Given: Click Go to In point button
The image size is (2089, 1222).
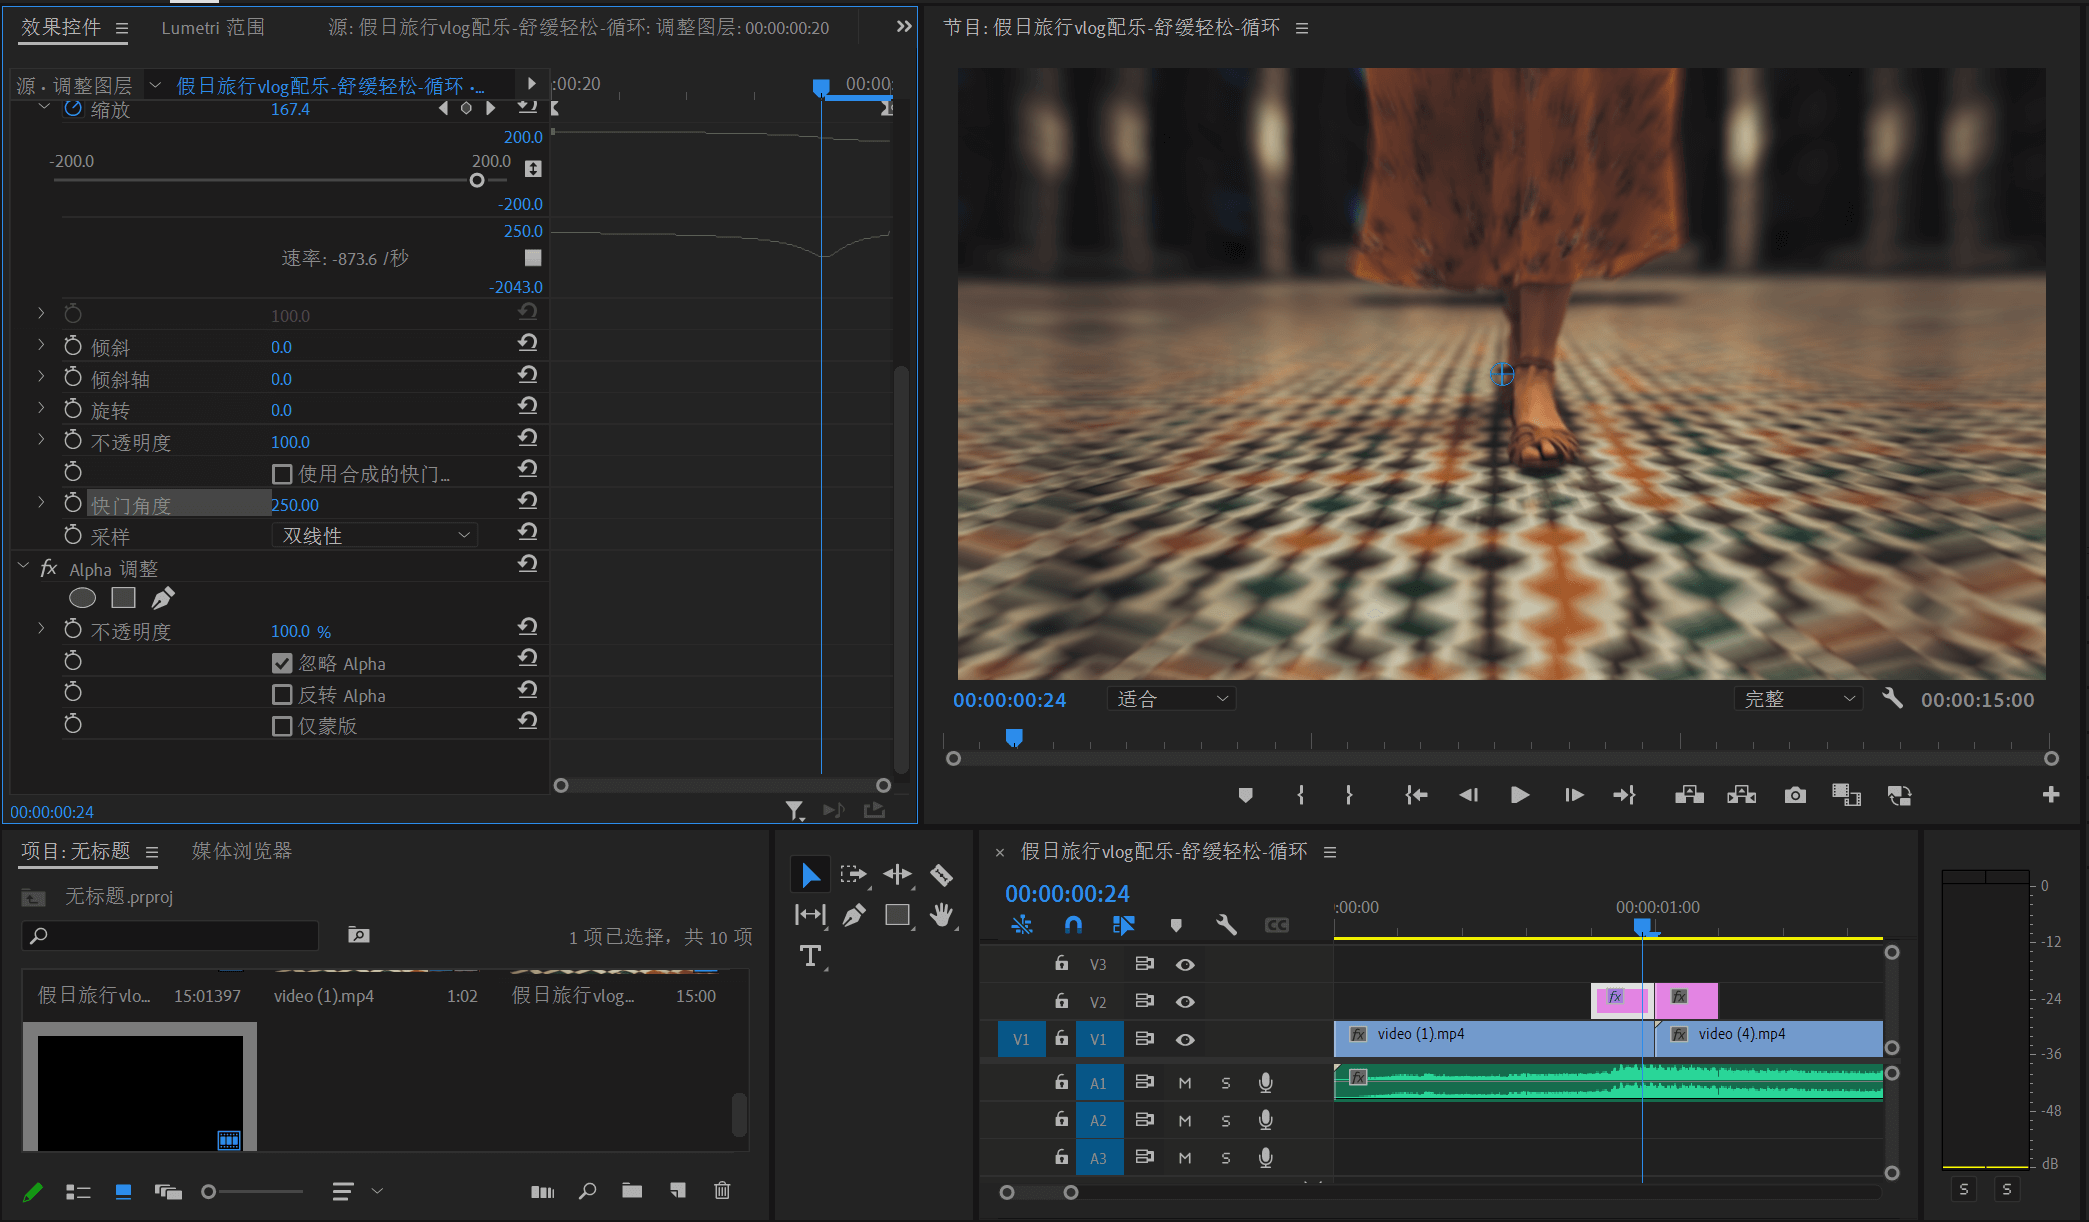Looking at the screenshot, I should (x=1416, y=795).
